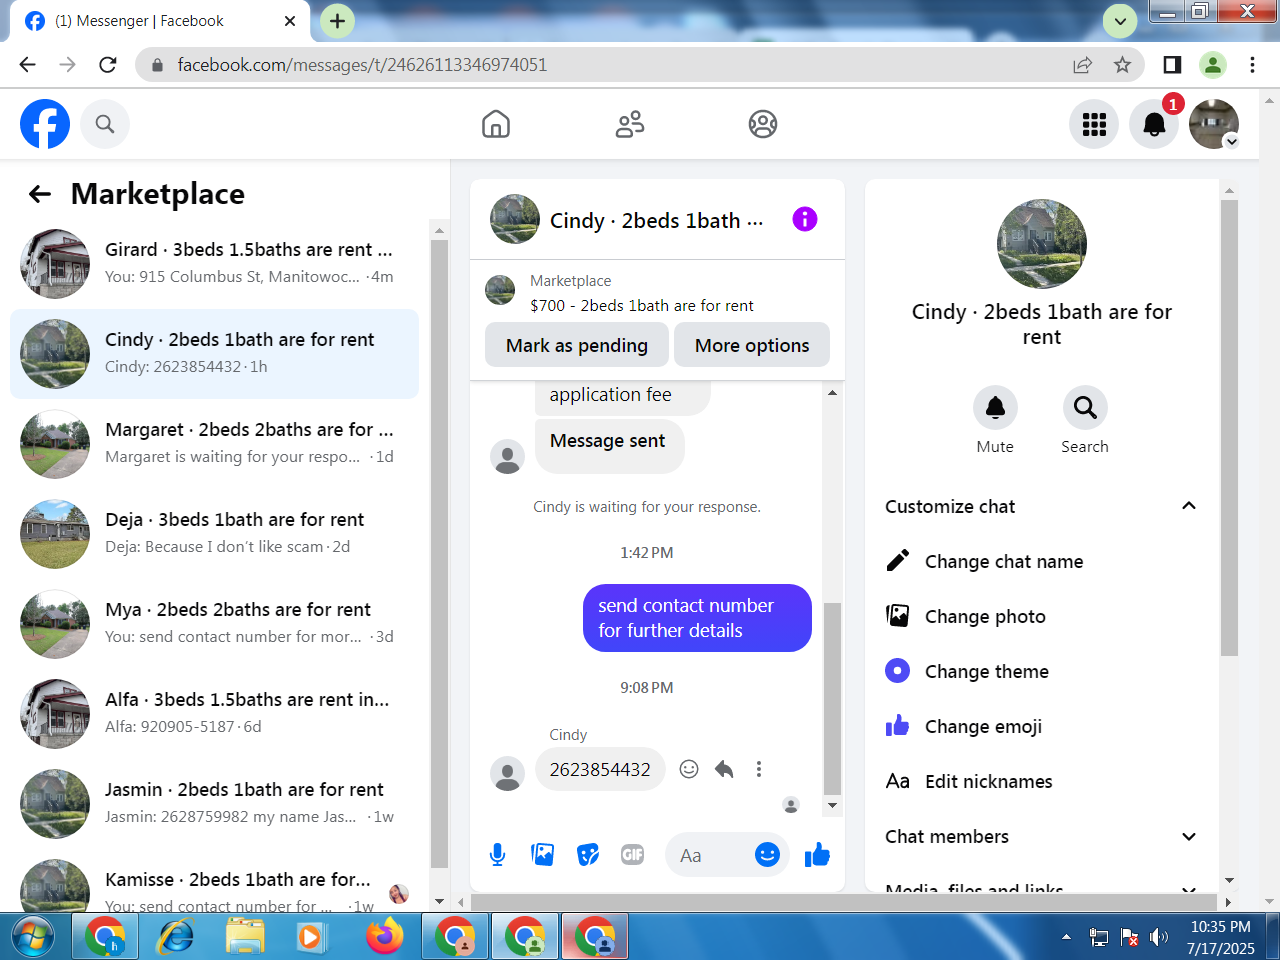Reply to the 2623854432 message
The width and height of the screenshot is (1280, 960).
pos(724,769)
